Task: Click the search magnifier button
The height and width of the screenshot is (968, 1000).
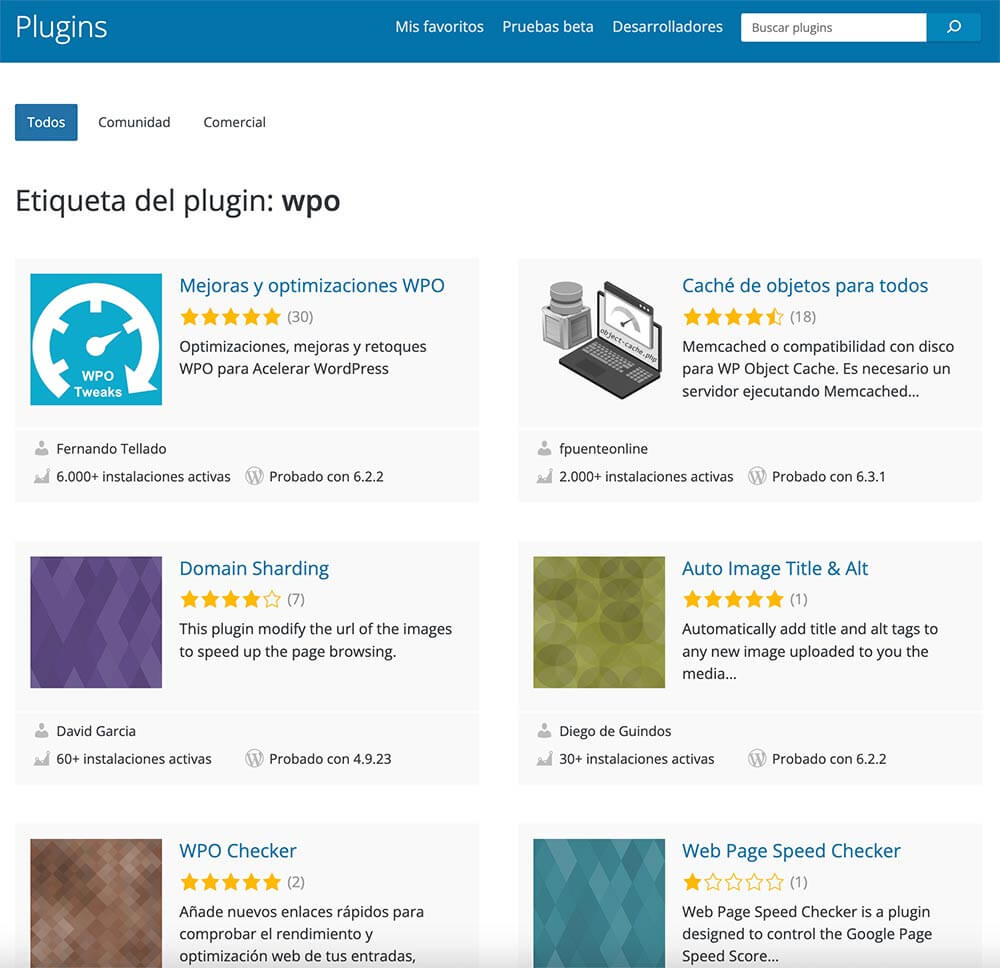Action: (x=953, y=27)
